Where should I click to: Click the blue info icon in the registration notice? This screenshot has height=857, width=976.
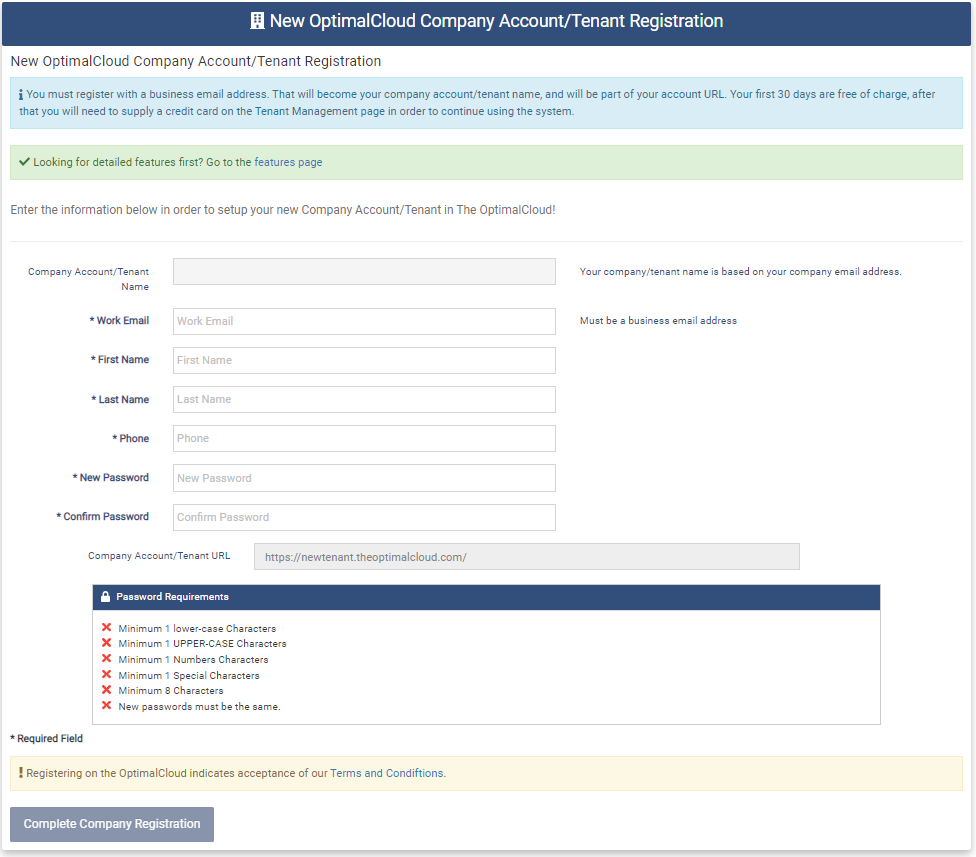(x=22, y=94)
